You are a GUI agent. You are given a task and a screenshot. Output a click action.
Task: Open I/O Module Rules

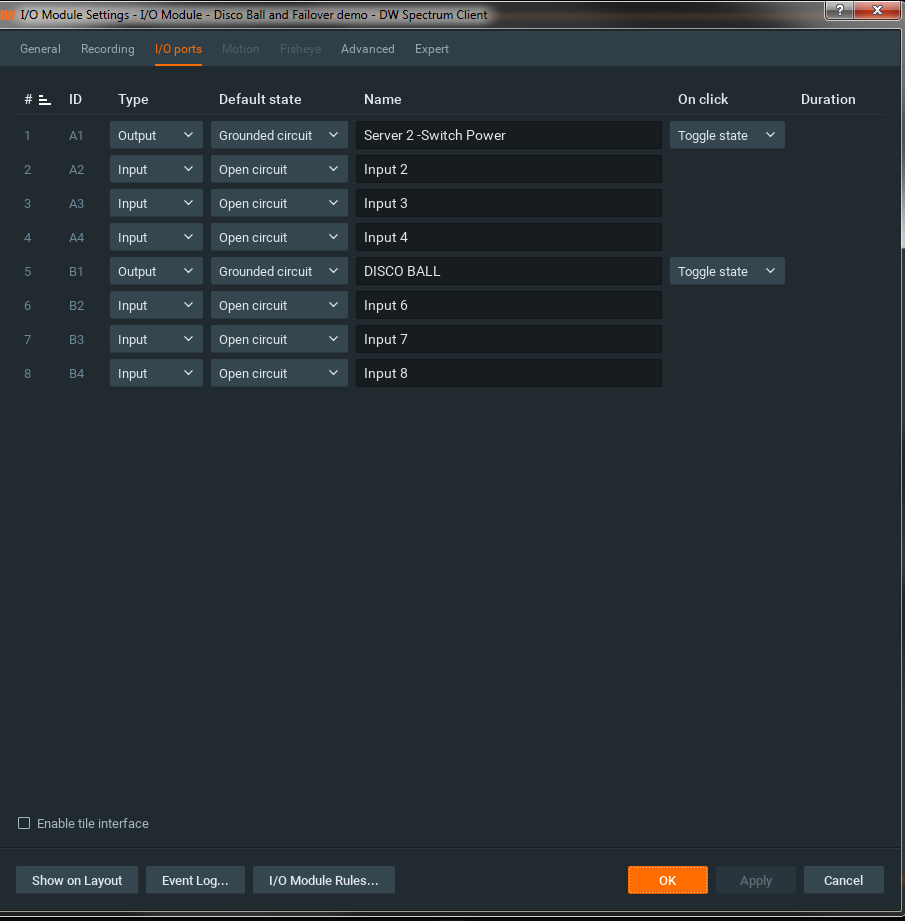point(323,880)
